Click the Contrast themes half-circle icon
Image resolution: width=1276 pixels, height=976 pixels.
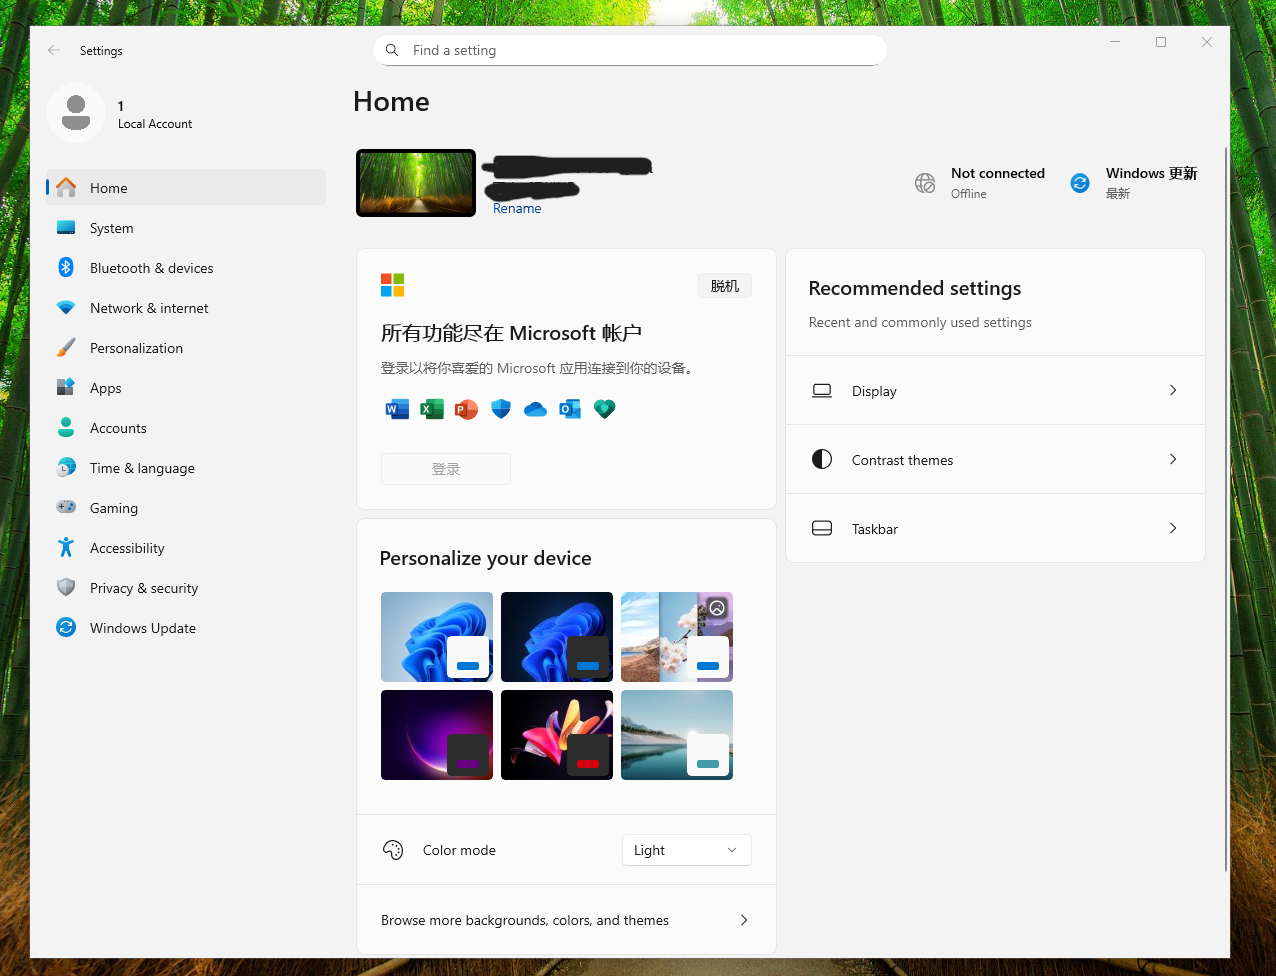pos(822,459)
